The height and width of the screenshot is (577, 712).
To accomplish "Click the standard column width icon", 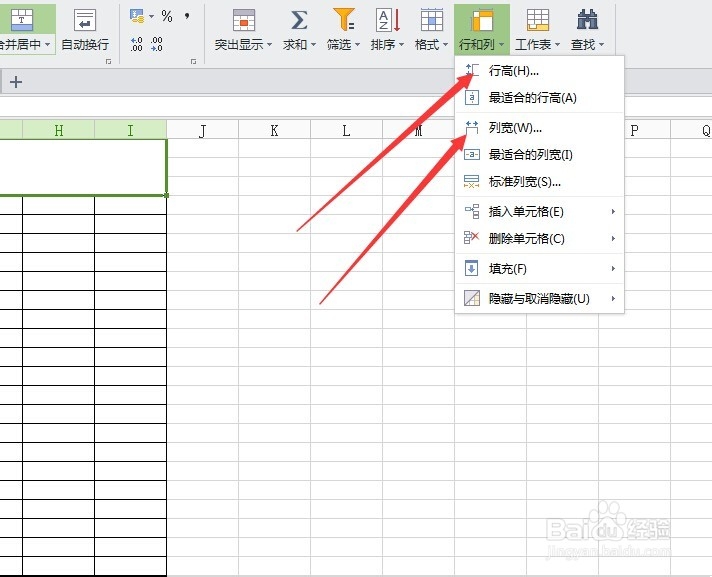I will click(472, 182).
